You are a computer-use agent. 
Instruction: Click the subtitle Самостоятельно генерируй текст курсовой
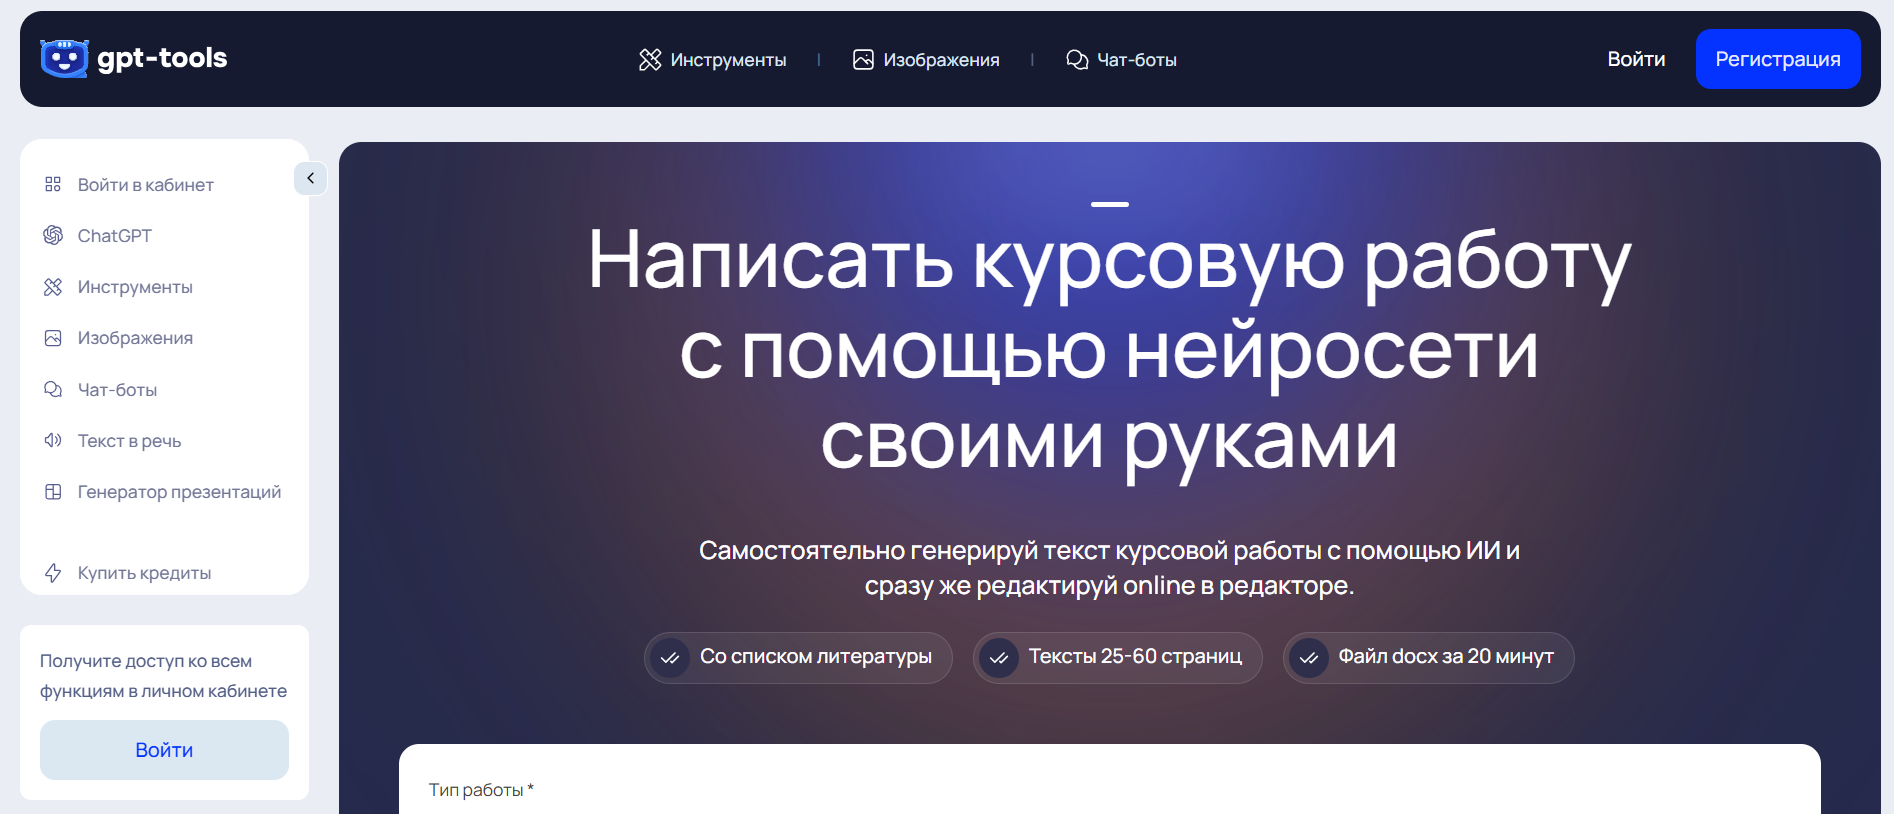click(1109, 568)
